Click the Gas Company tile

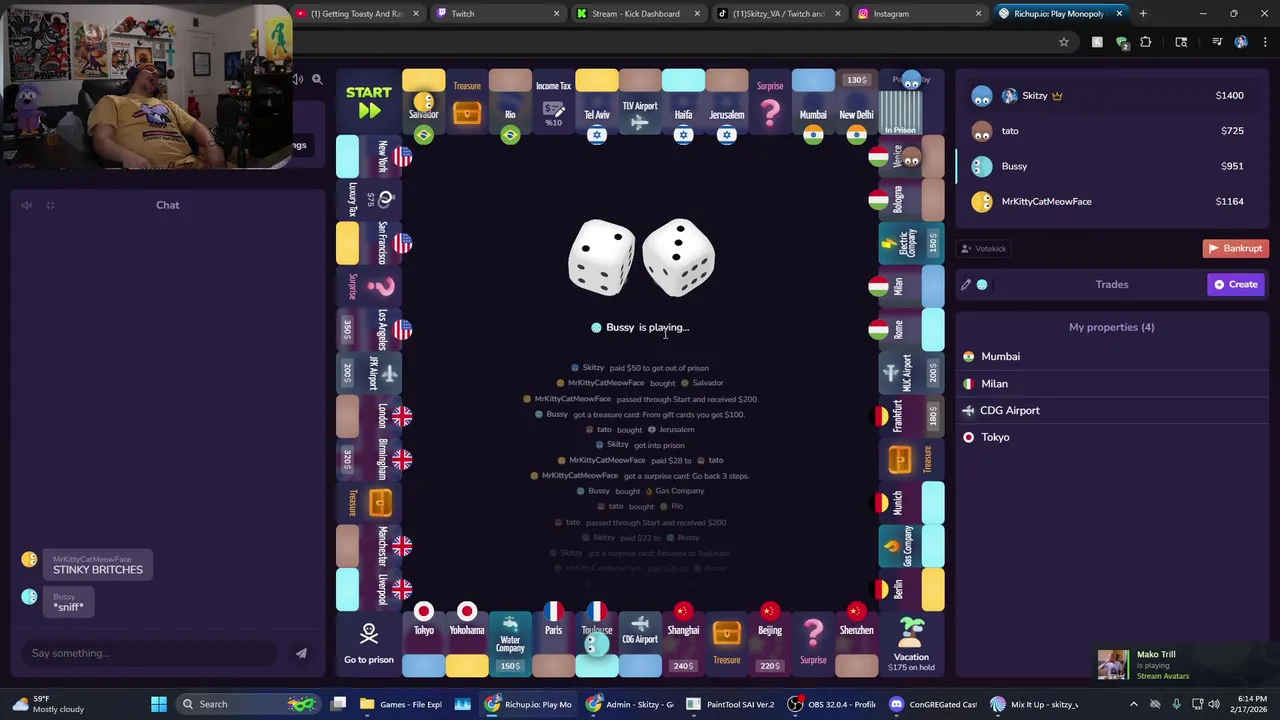click(911, 546)
